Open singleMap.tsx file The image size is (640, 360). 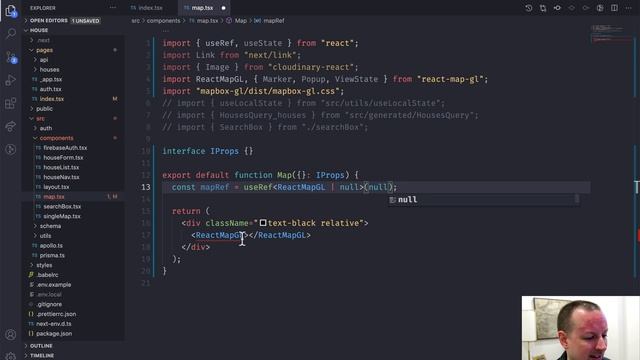pos(62,216)
